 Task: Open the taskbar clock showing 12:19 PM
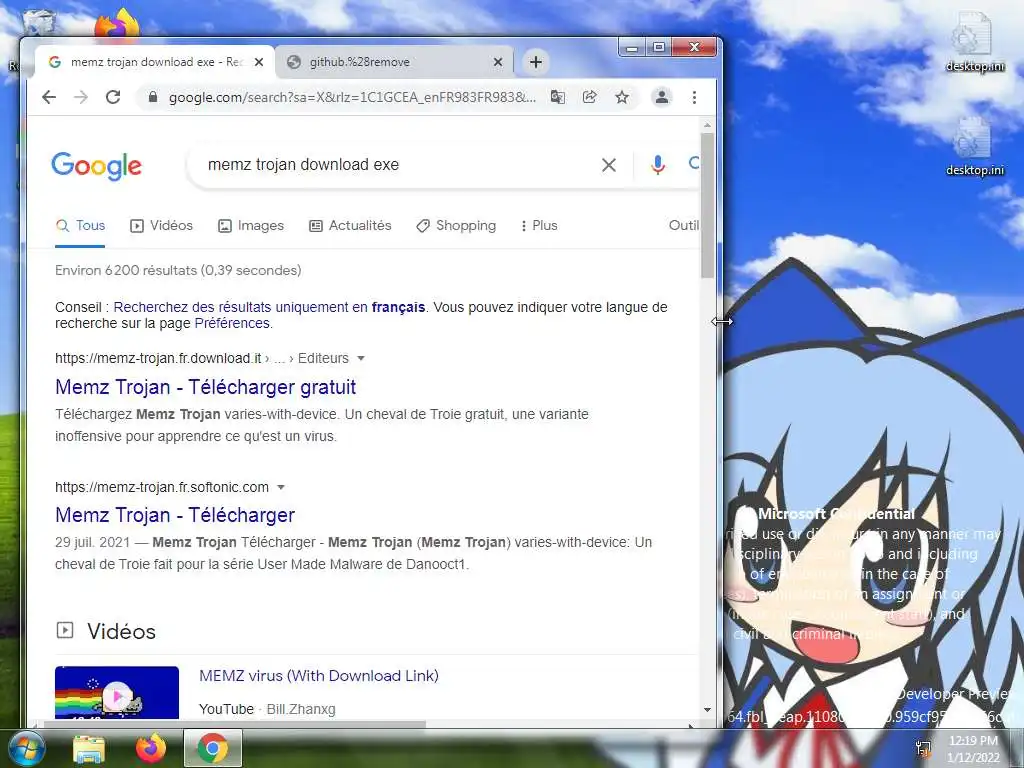coord(973,749)
